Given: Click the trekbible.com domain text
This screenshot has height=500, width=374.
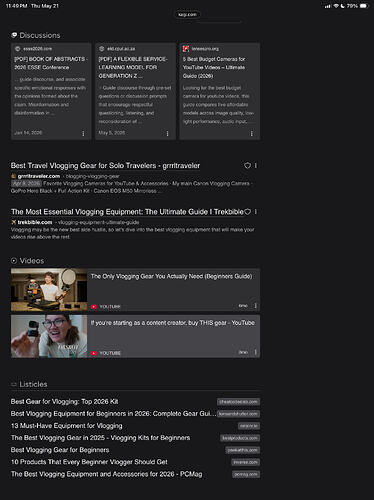Looking at the screenshot, I should click(35, 222).
